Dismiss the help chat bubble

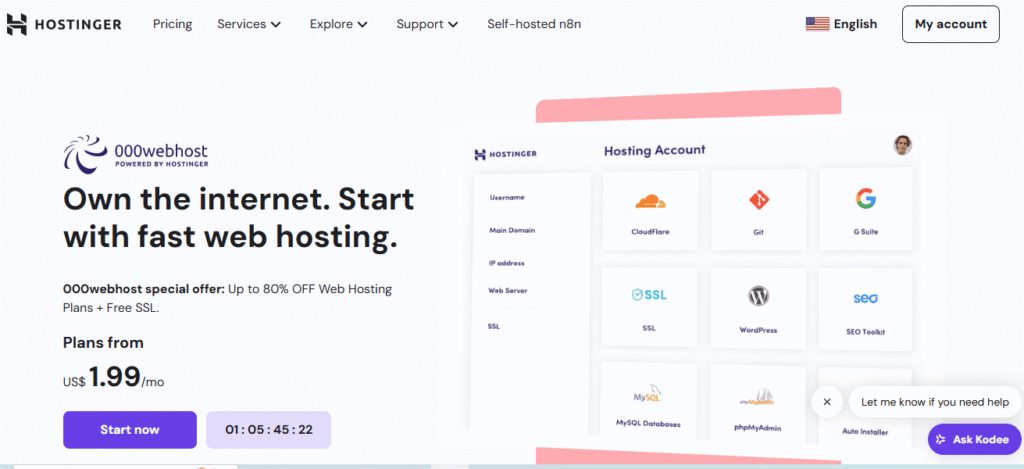[827, 402]
